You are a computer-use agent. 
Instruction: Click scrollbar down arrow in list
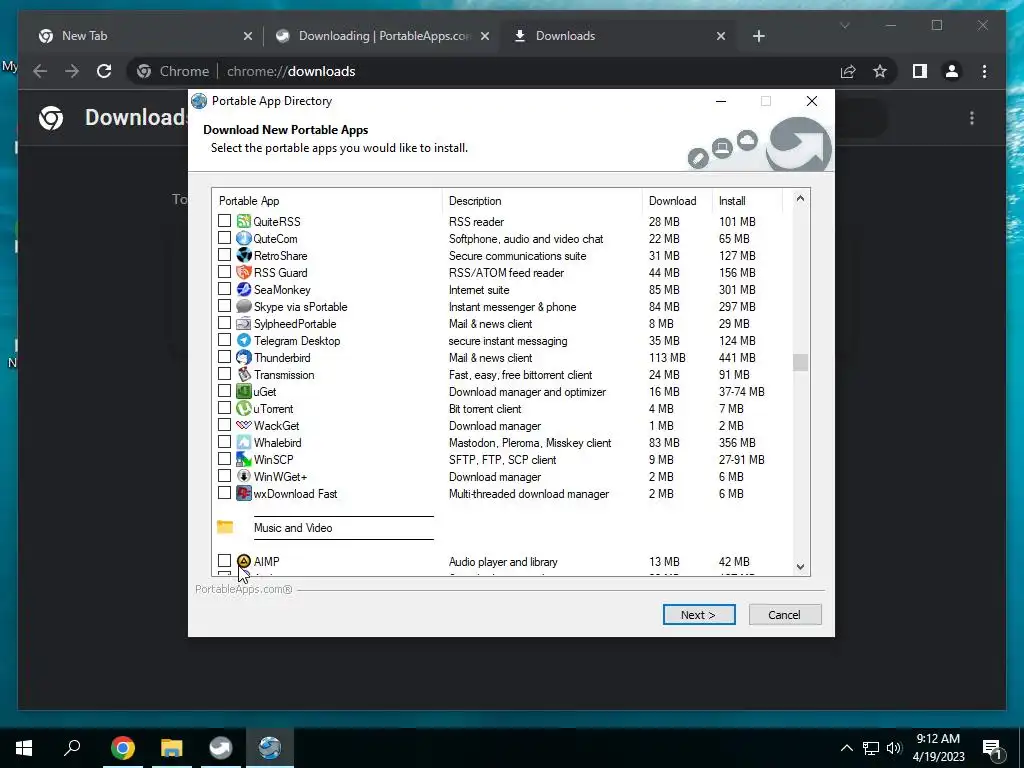[801, 567]
